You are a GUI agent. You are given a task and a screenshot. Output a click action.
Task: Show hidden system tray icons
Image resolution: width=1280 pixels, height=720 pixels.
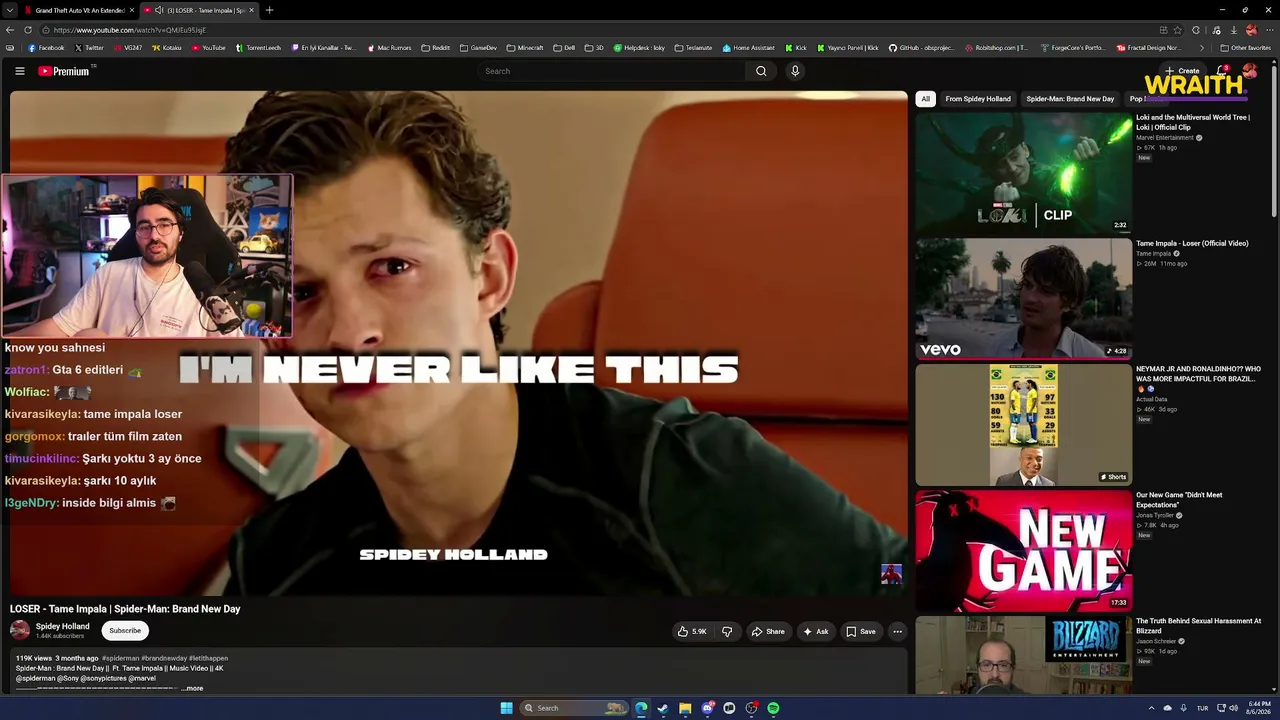pyautogui.click(x=1151, y=708)
